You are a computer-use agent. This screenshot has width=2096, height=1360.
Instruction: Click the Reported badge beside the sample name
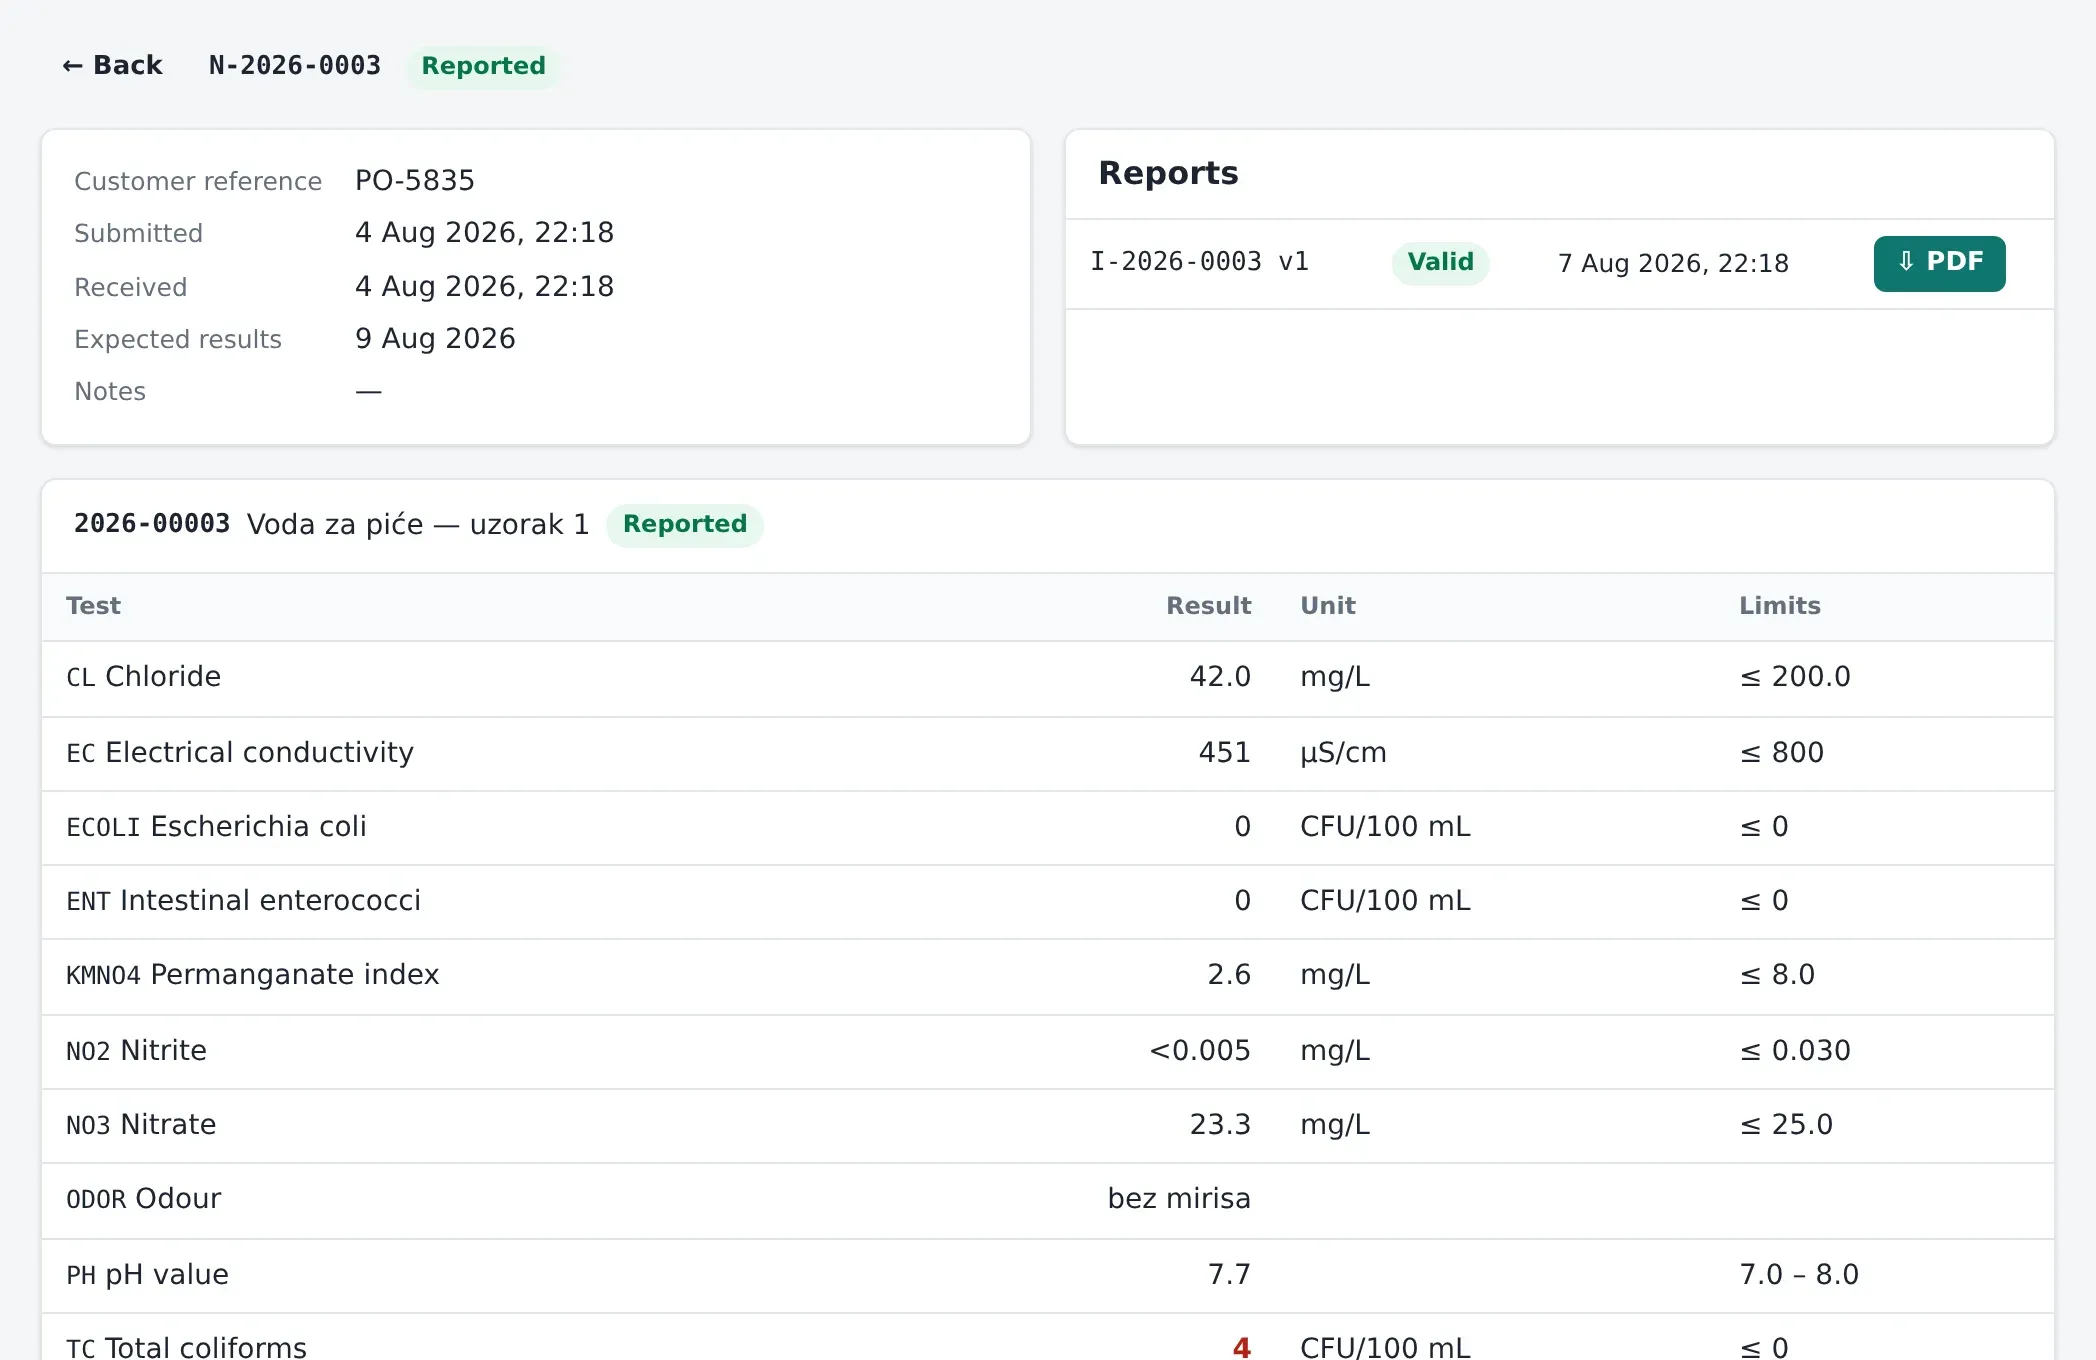[685, 524]
